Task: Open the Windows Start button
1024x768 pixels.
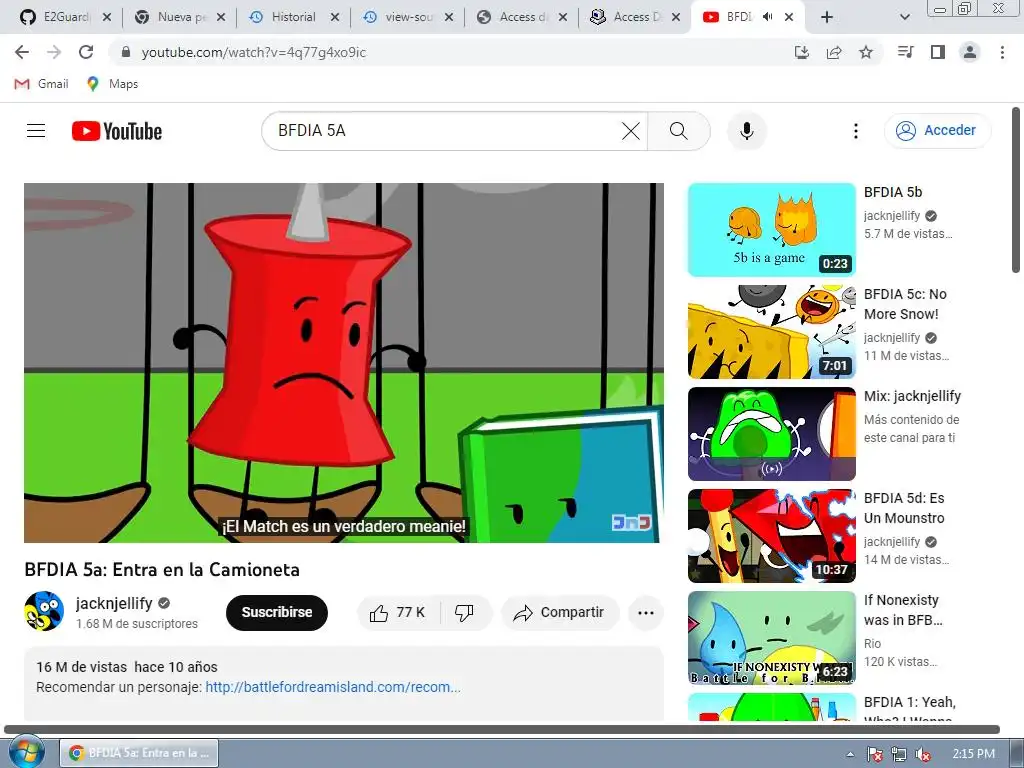Action: [x=25, y=753]
